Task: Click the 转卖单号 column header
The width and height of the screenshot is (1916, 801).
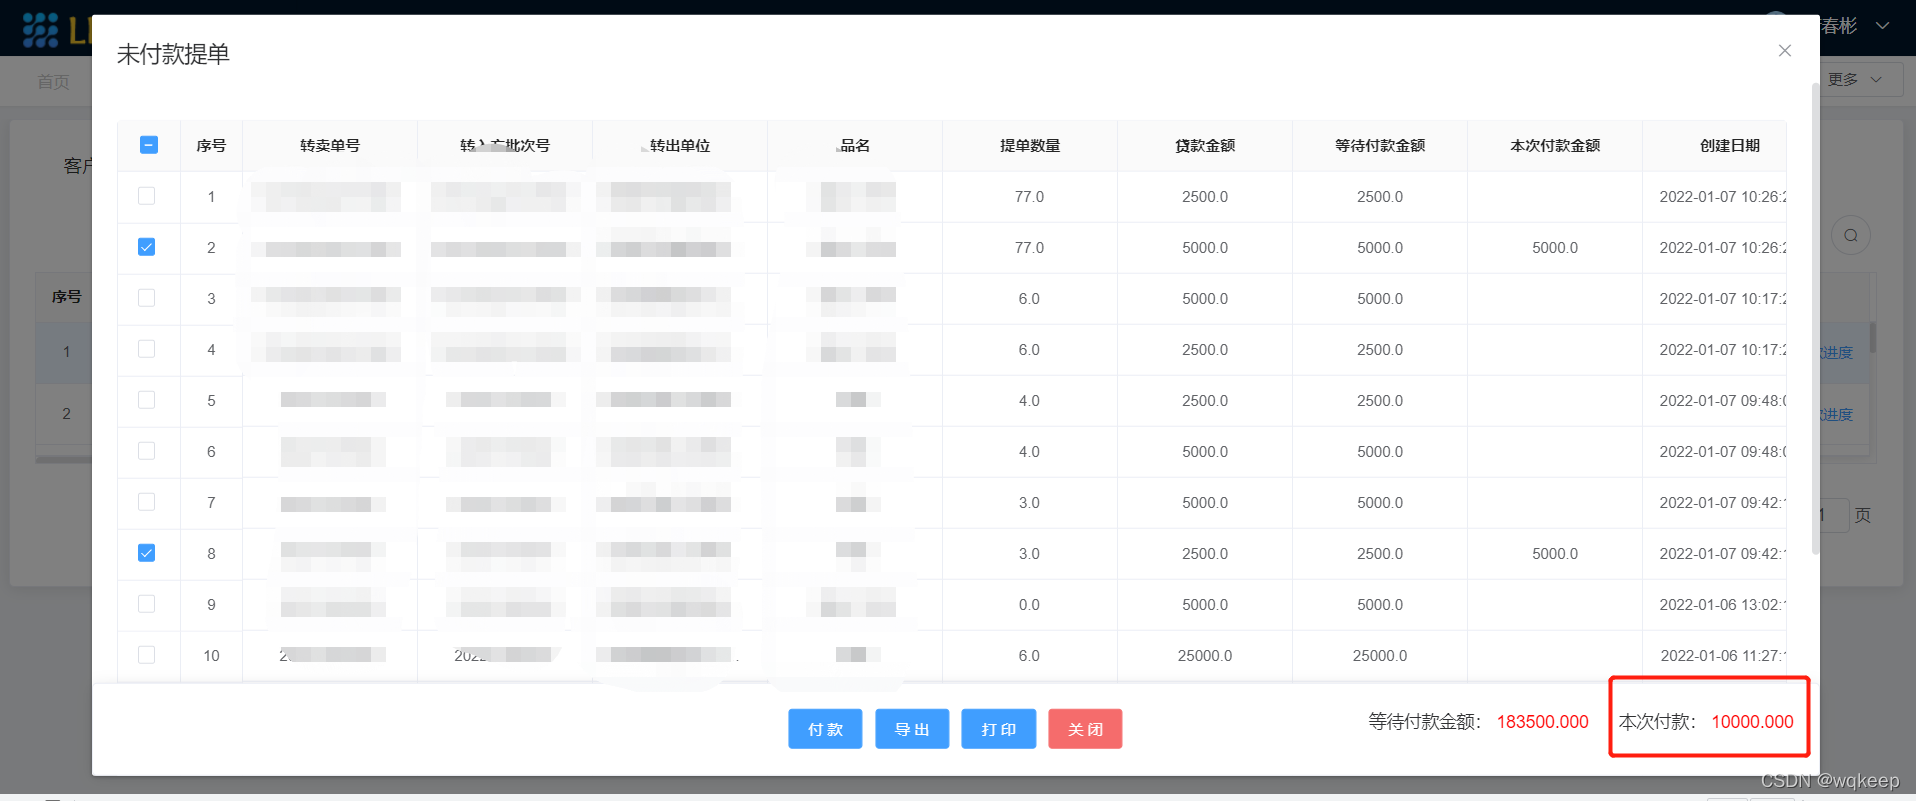Action: (x=330, y=146)
